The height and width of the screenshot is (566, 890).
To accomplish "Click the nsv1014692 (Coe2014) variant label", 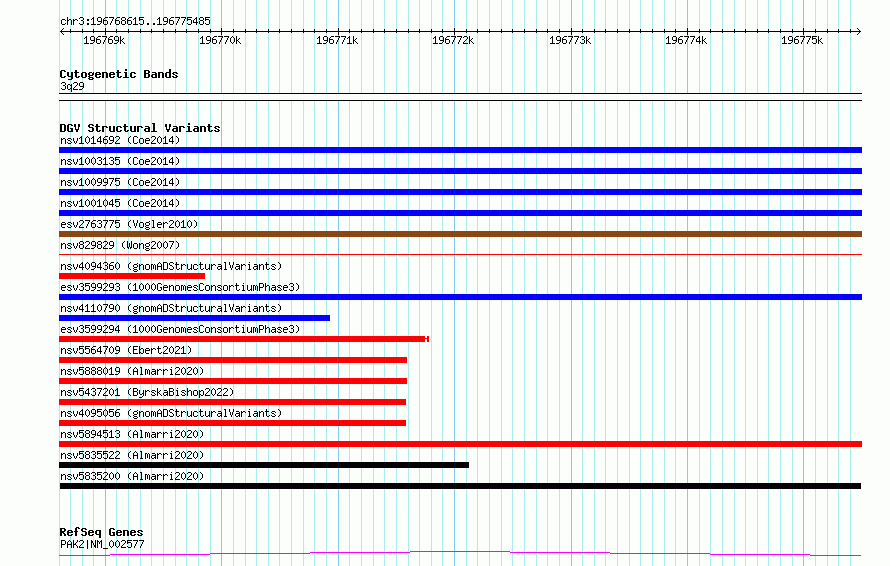I will click(x=120, y=140).
